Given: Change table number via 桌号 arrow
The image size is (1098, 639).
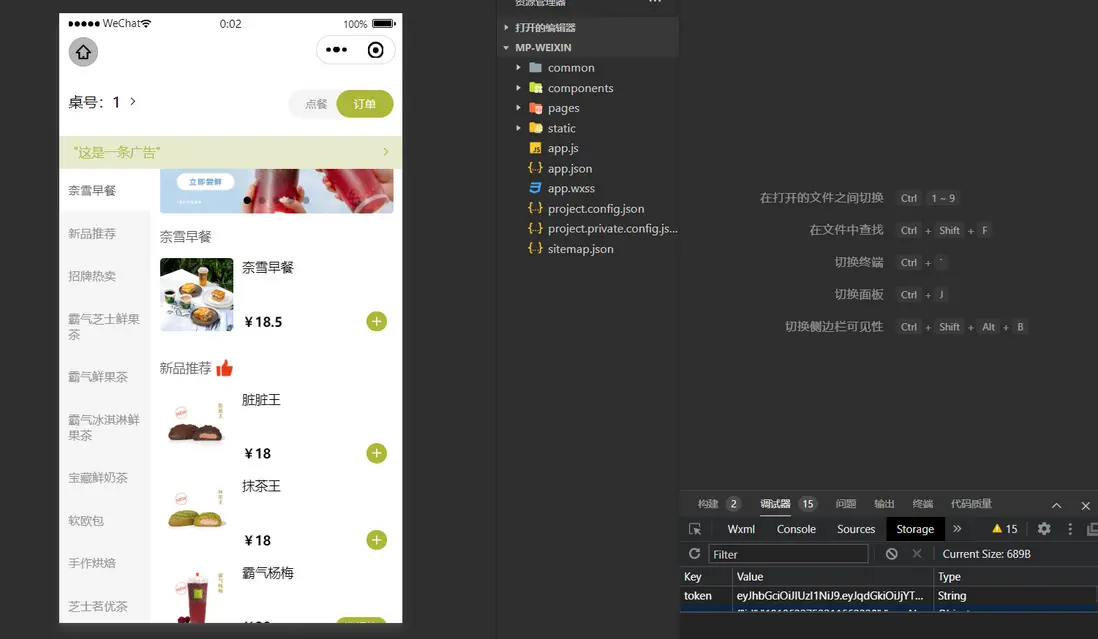Looking at the screenshot, I should pos(133,101).
